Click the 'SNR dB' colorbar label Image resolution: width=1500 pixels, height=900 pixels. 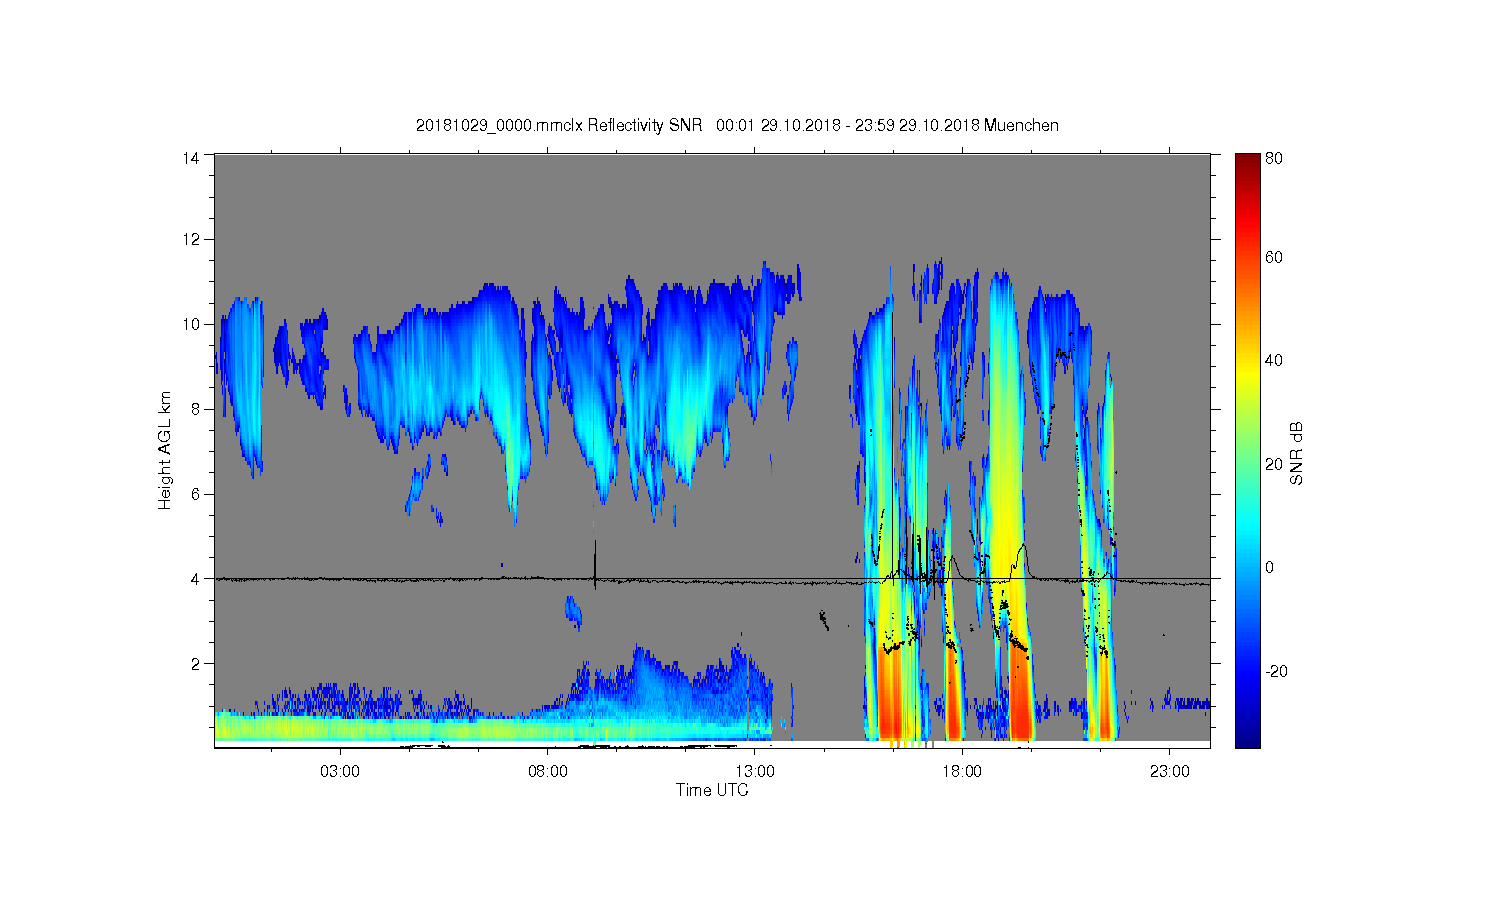coord(1296,454)
